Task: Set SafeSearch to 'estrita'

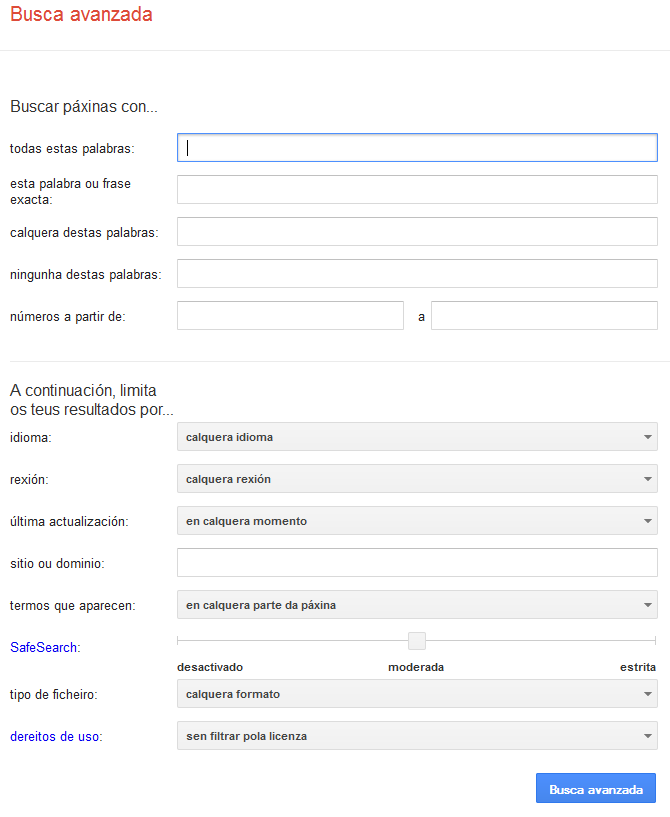Action: click(637, 667)
